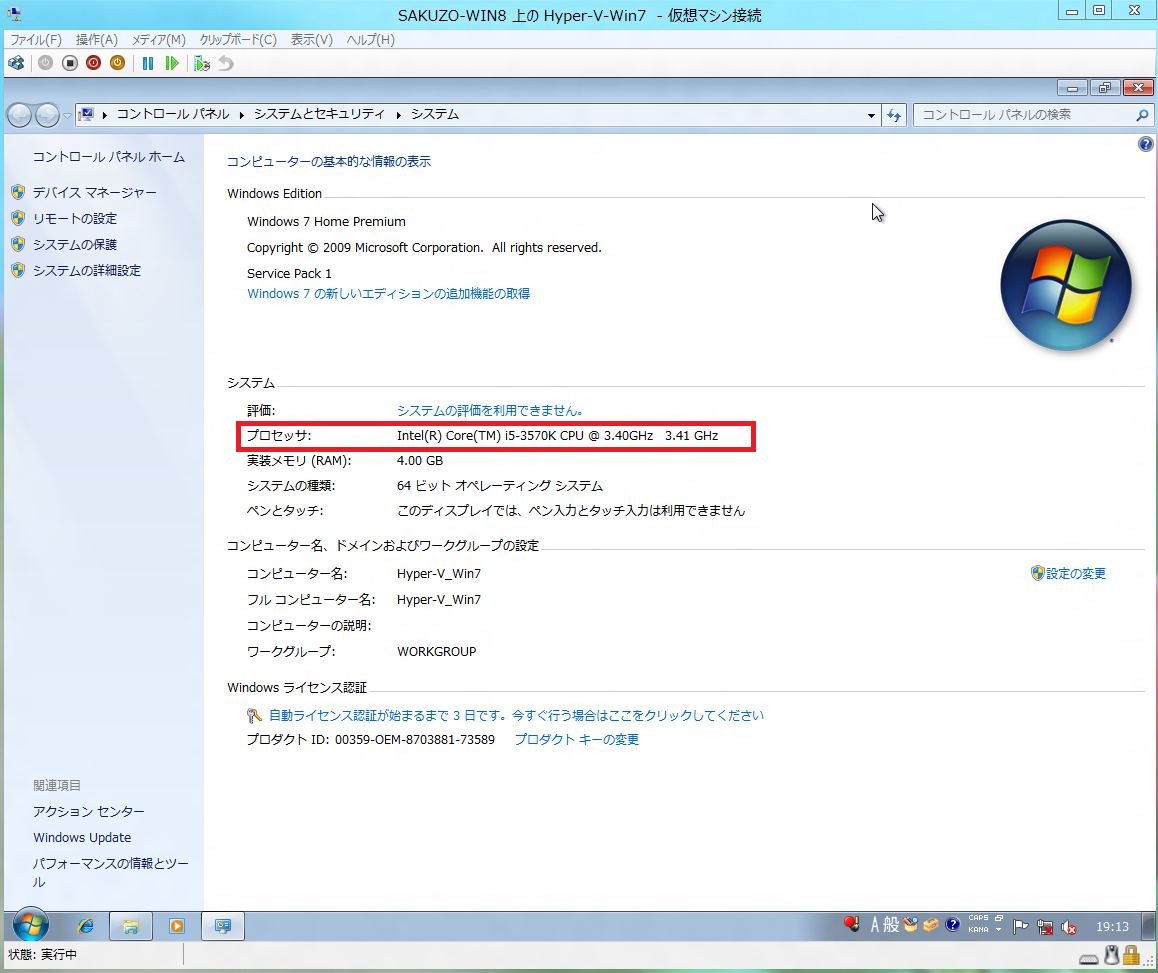Click the Action Center flag tray icon
This screenshot has width=1158, height=973.
pyautogui.click(x=1021, y=926)
